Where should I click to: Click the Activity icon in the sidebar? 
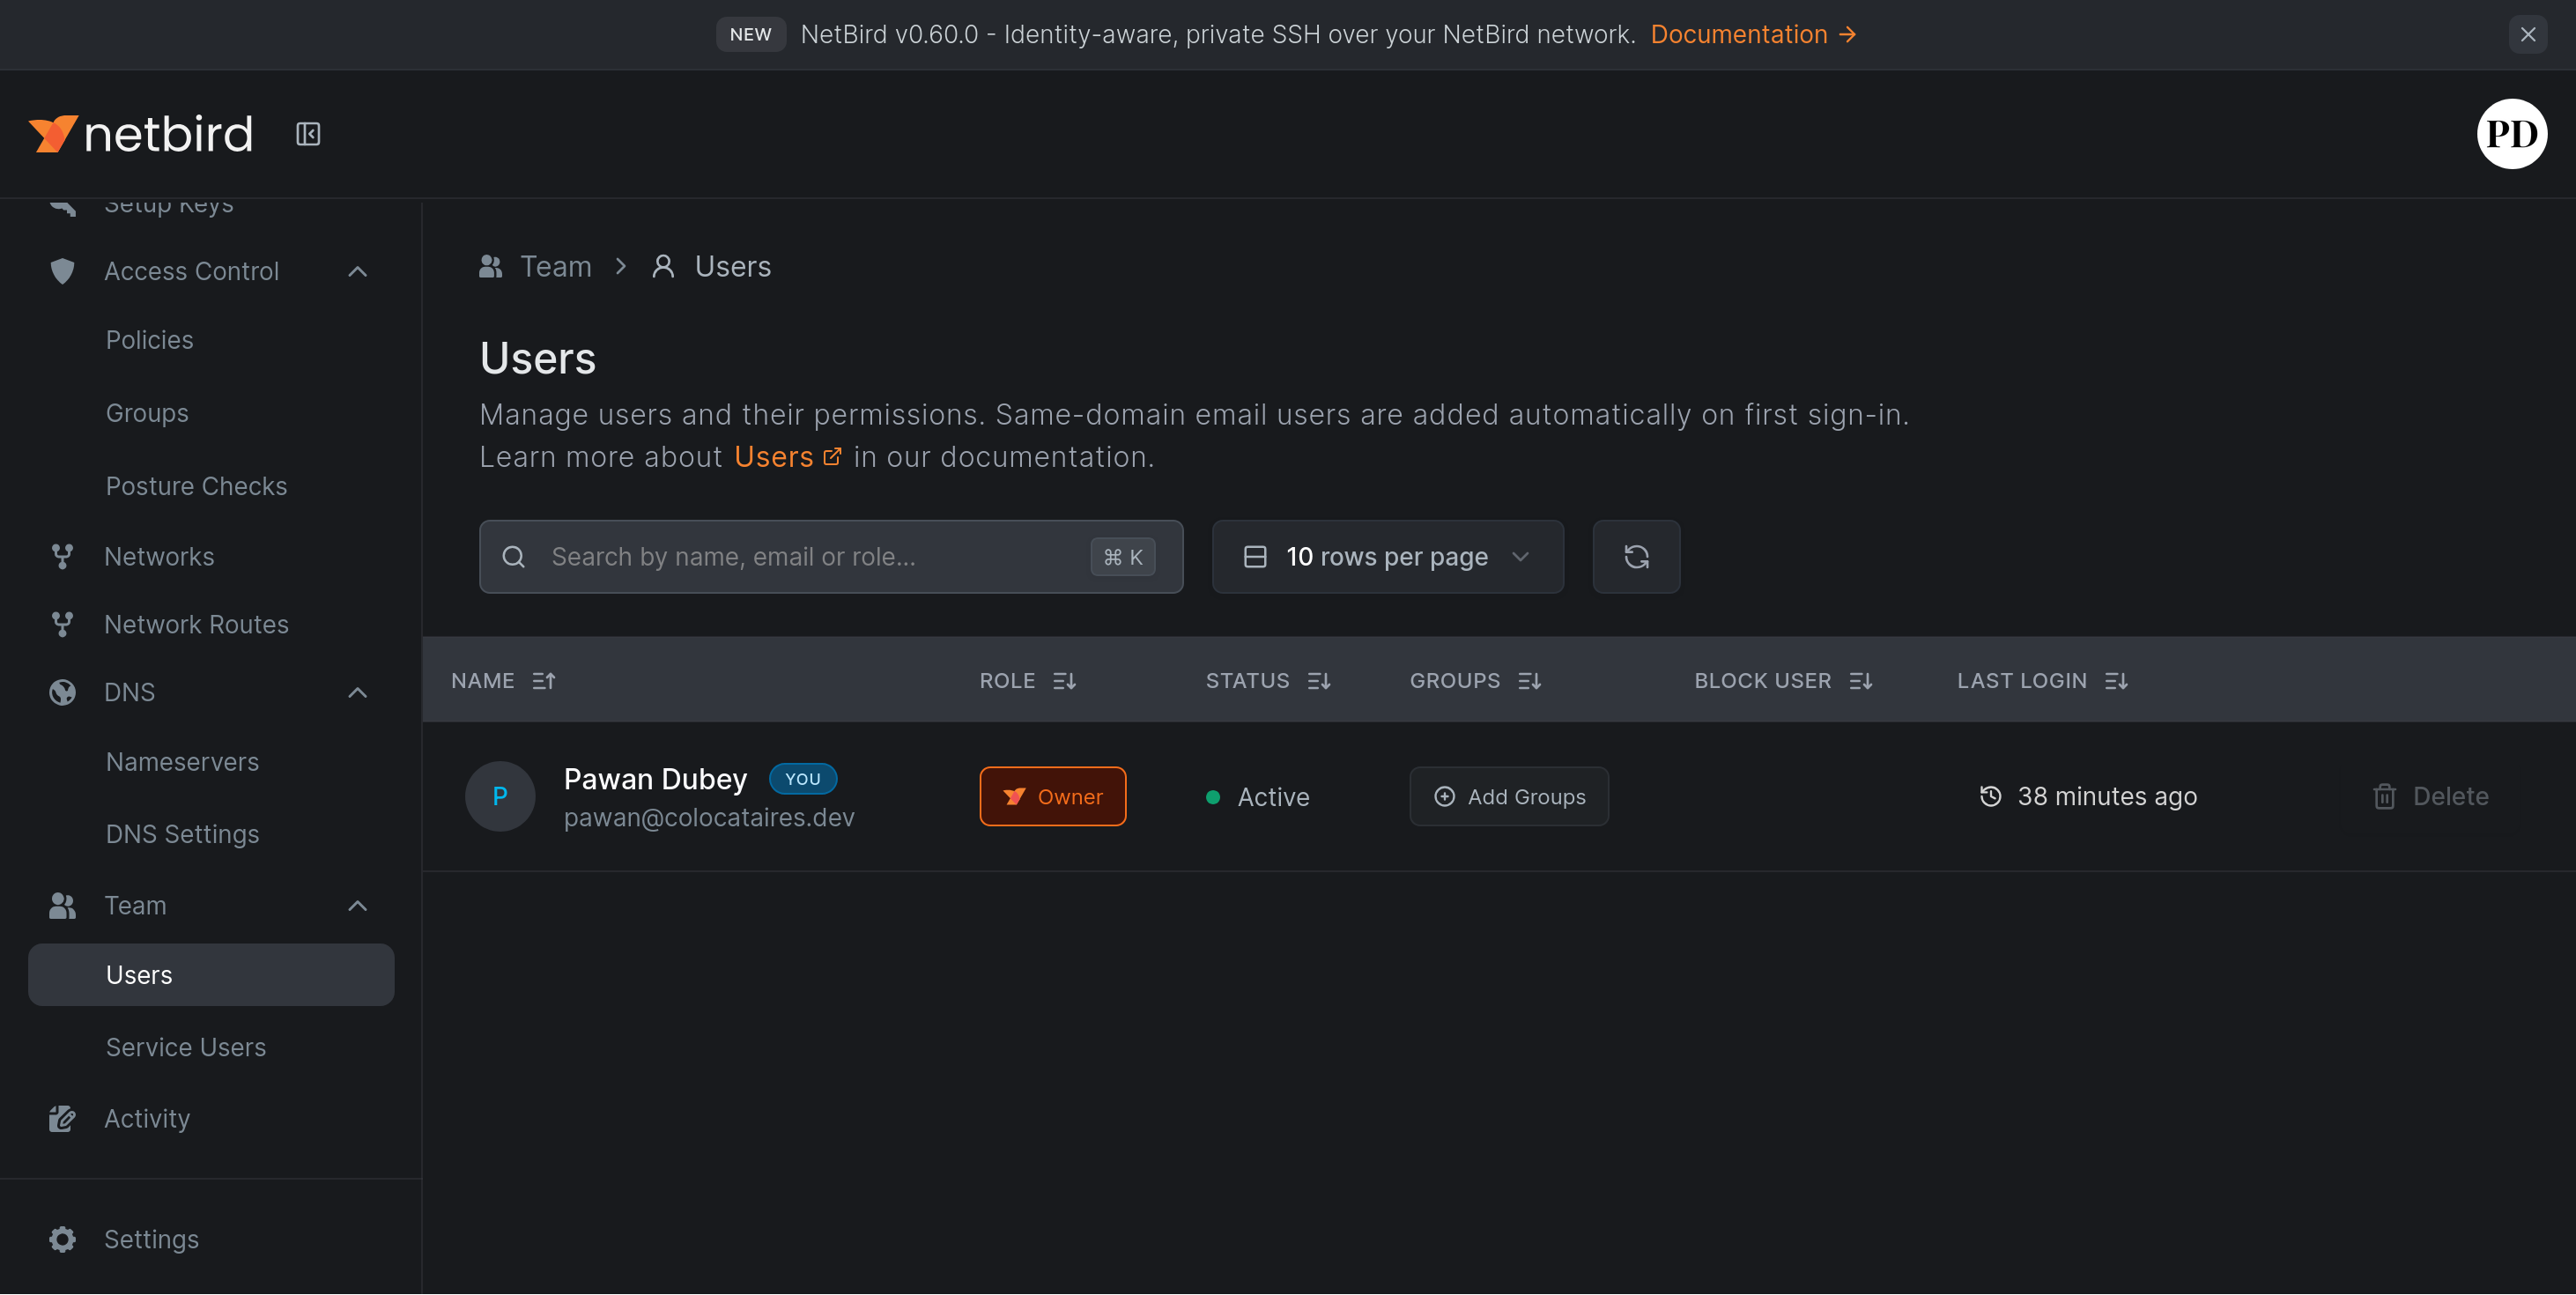[62, 1118]
